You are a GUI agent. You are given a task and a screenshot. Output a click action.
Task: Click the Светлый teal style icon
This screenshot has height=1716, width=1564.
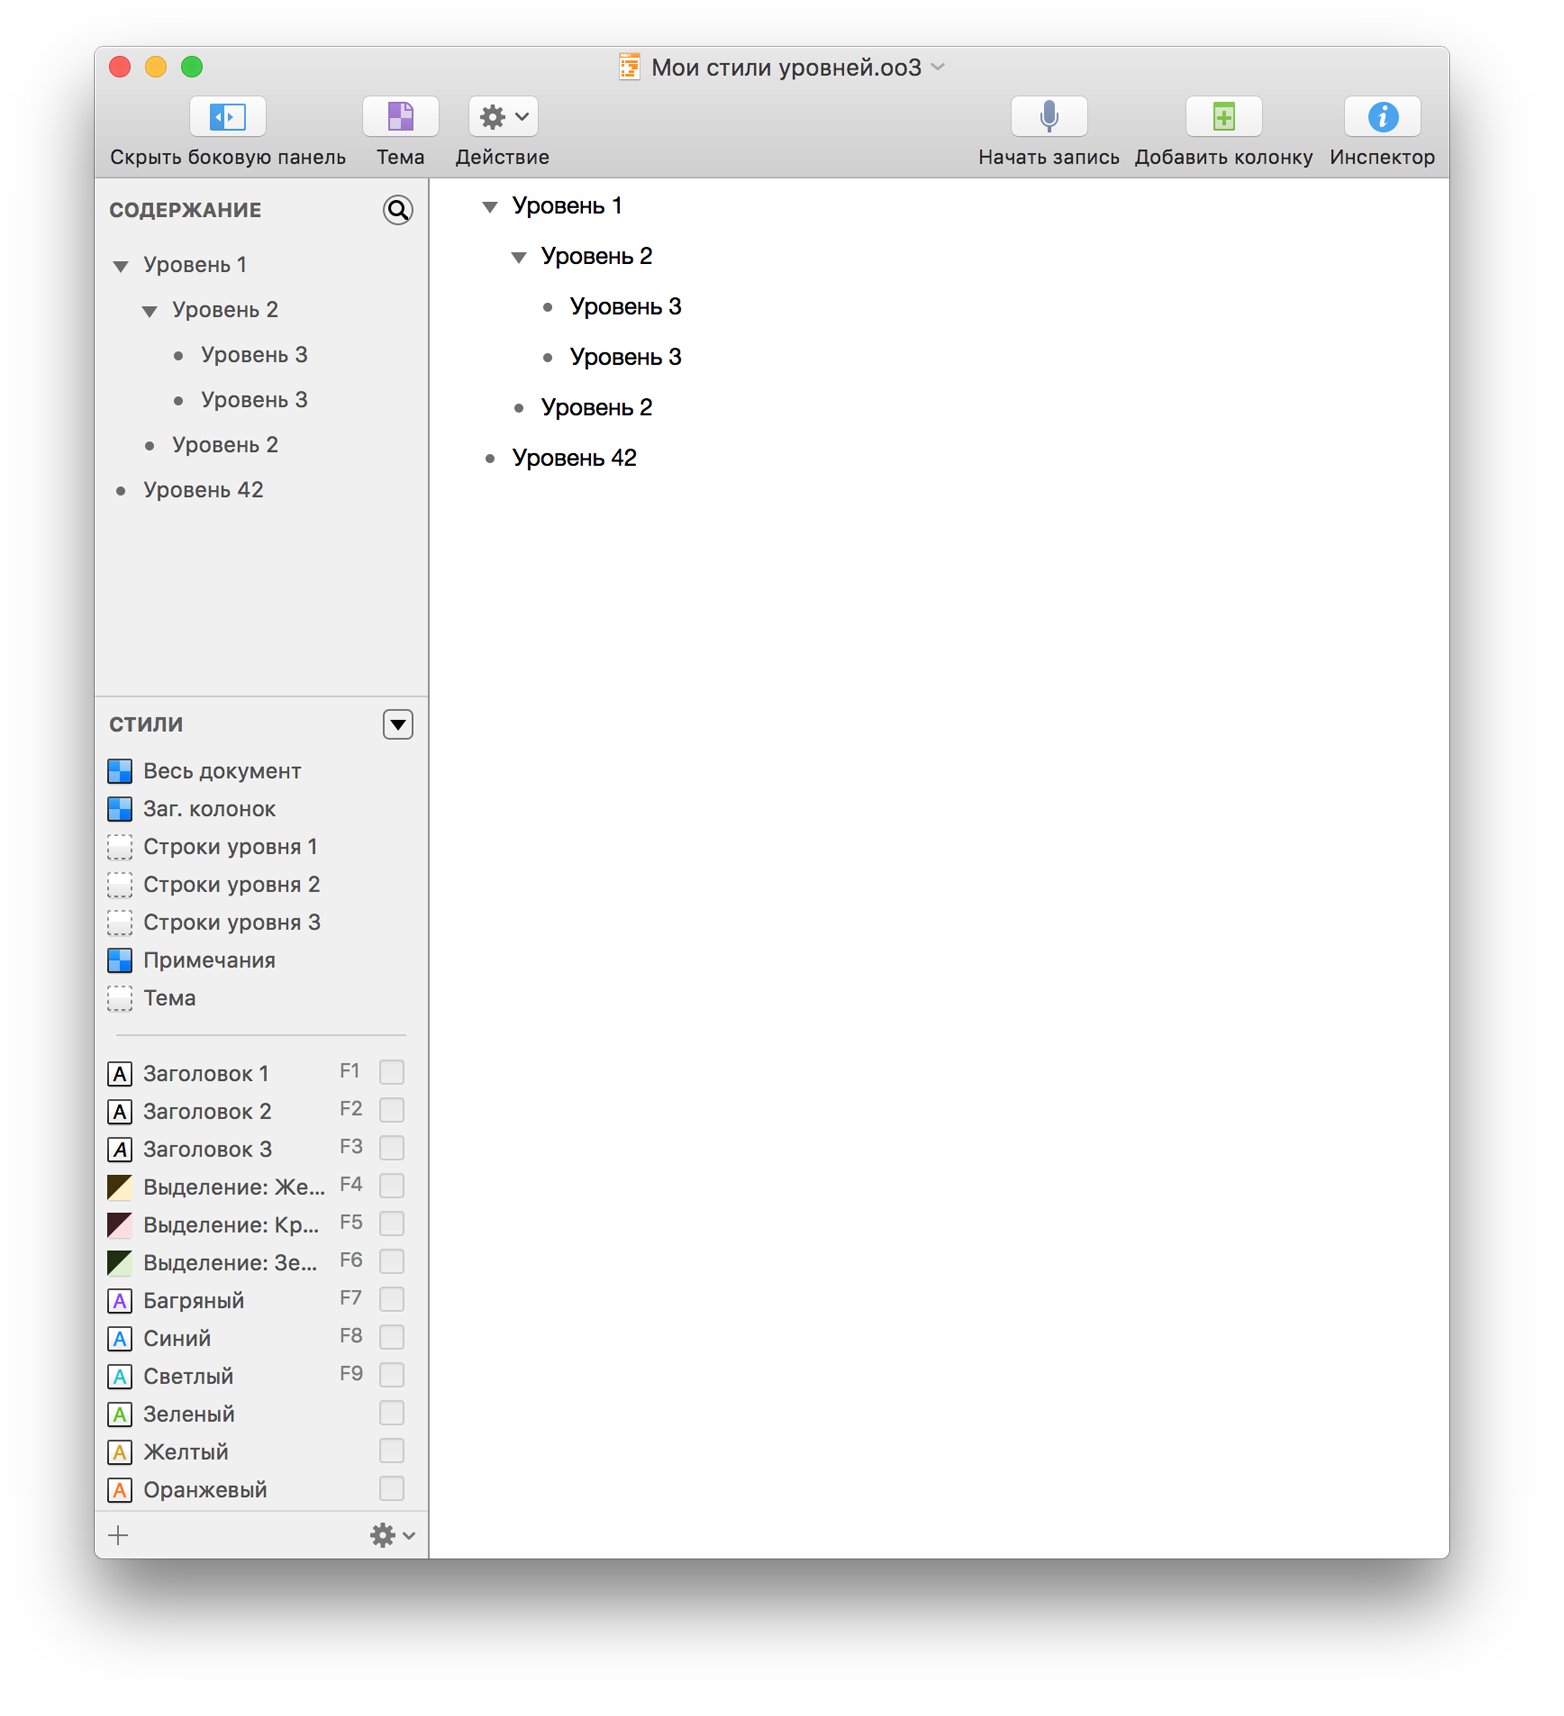120,1377
